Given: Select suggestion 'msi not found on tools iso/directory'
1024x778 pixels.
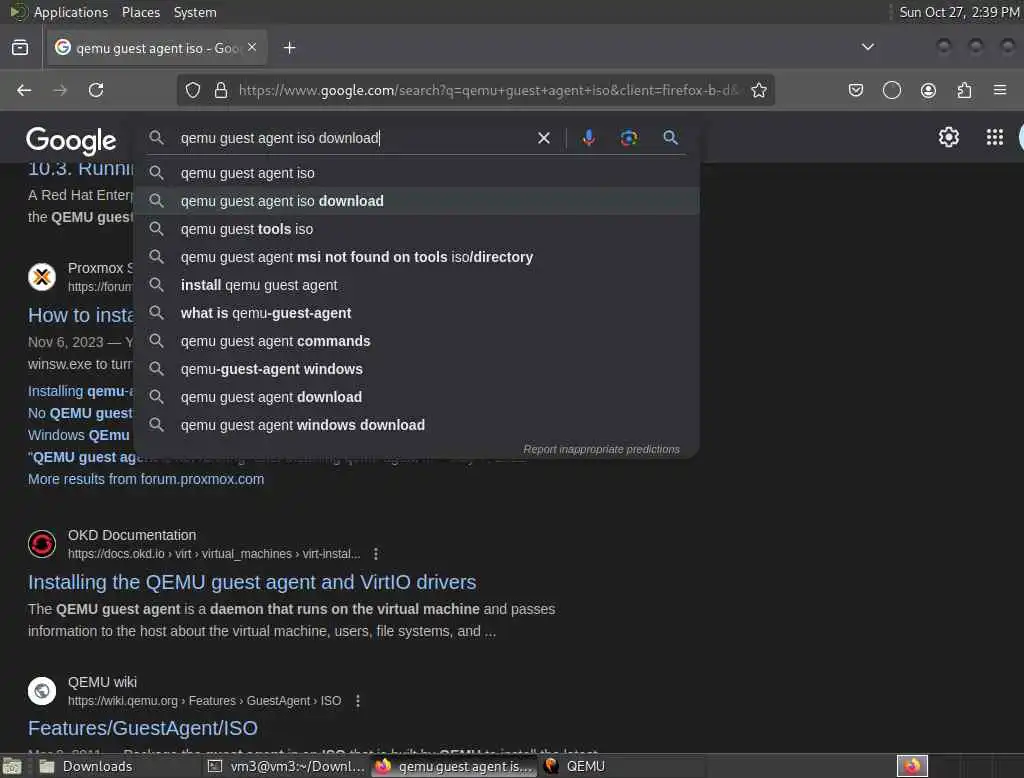Looking at the screenshot, I should pos(417,257).
